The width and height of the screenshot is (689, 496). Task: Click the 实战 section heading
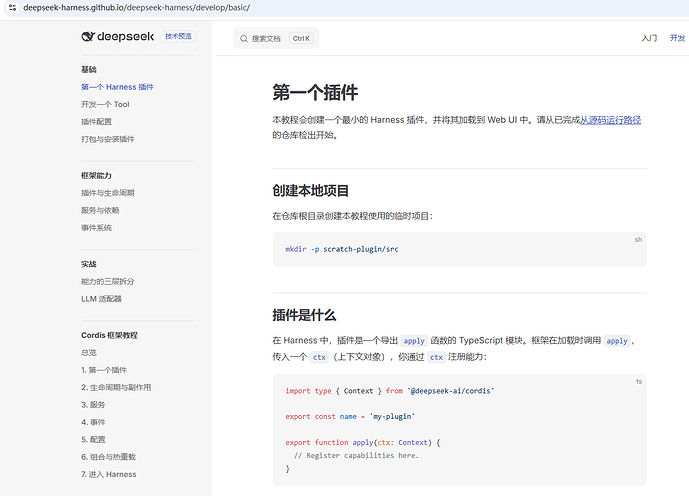click(x=89, y=264)
